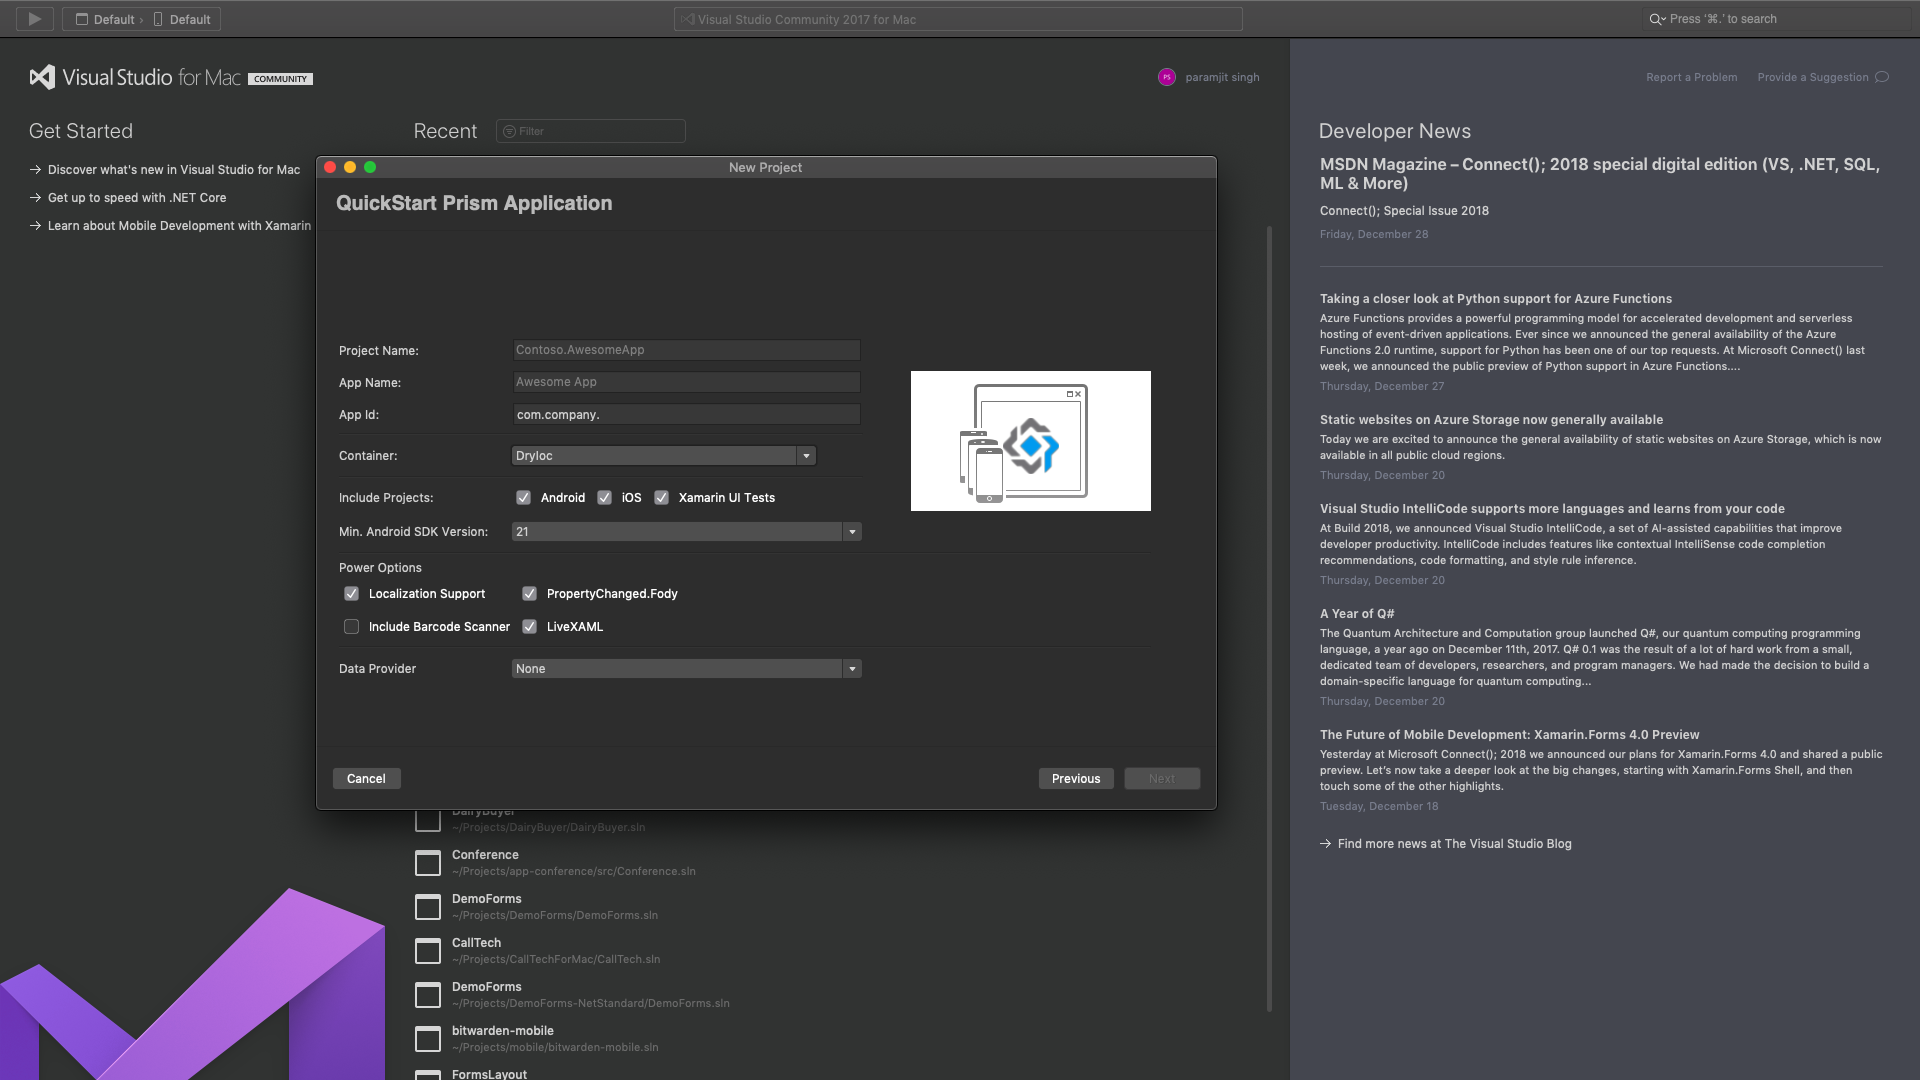
Task: Click the Previous button
Action: click(1076, 779)
